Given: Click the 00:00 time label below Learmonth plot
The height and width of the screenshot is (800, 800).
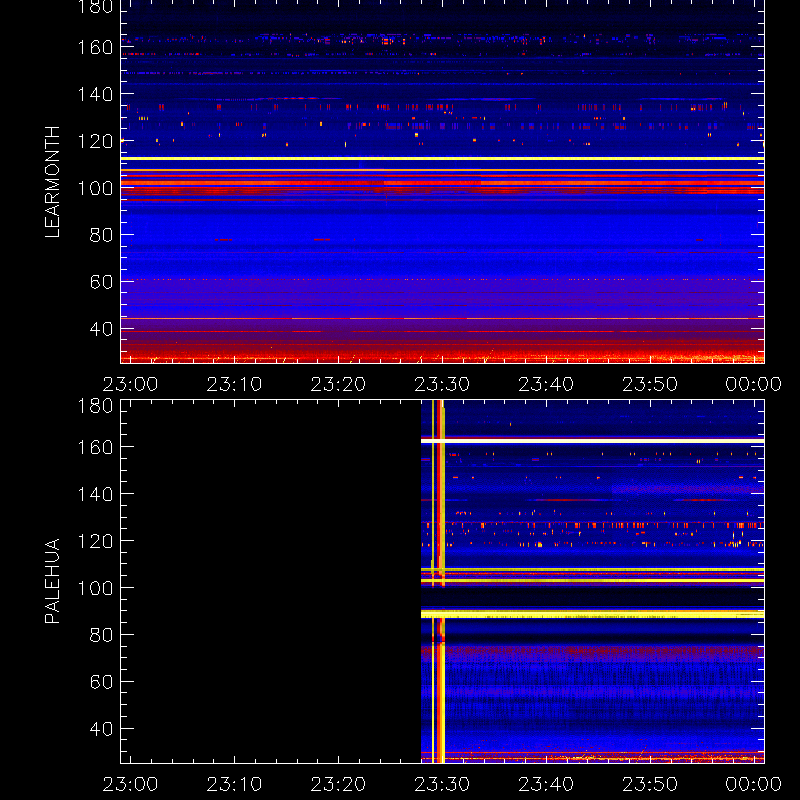Looking at the screenshot, I should (x=754, y=384).
